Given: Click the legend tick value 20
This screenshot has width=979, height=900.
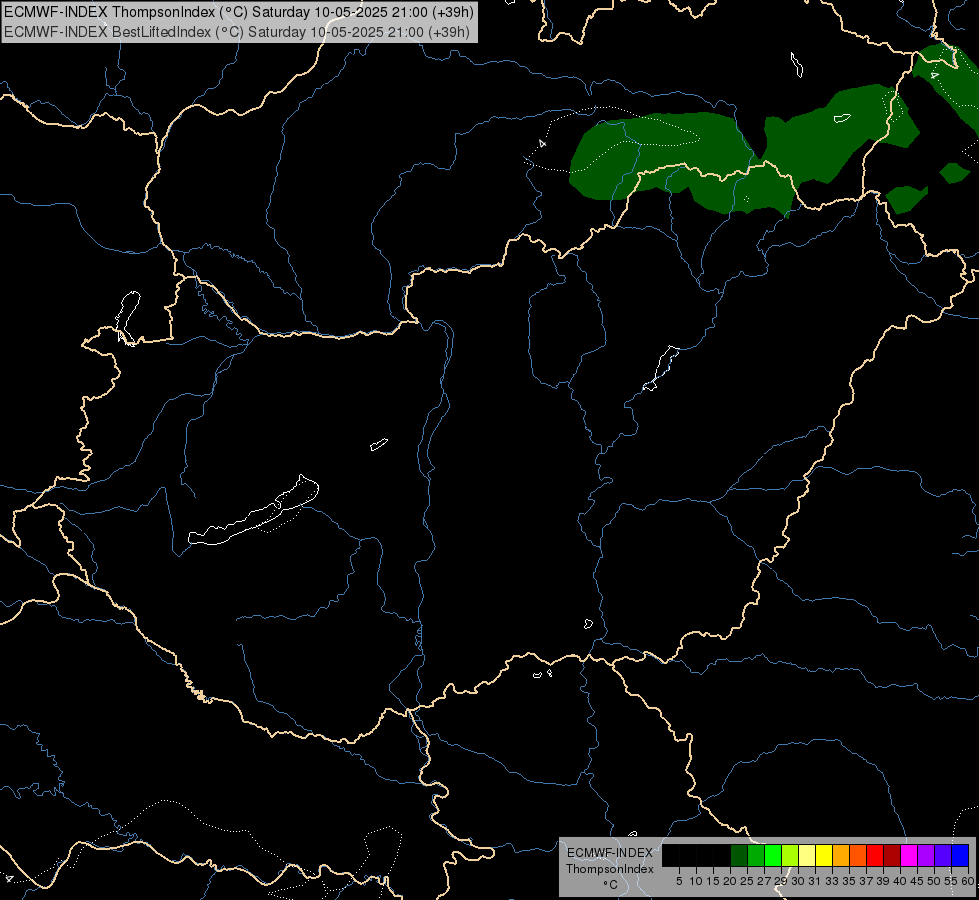Looking at the screenshot, I should [x=730, y=881].
